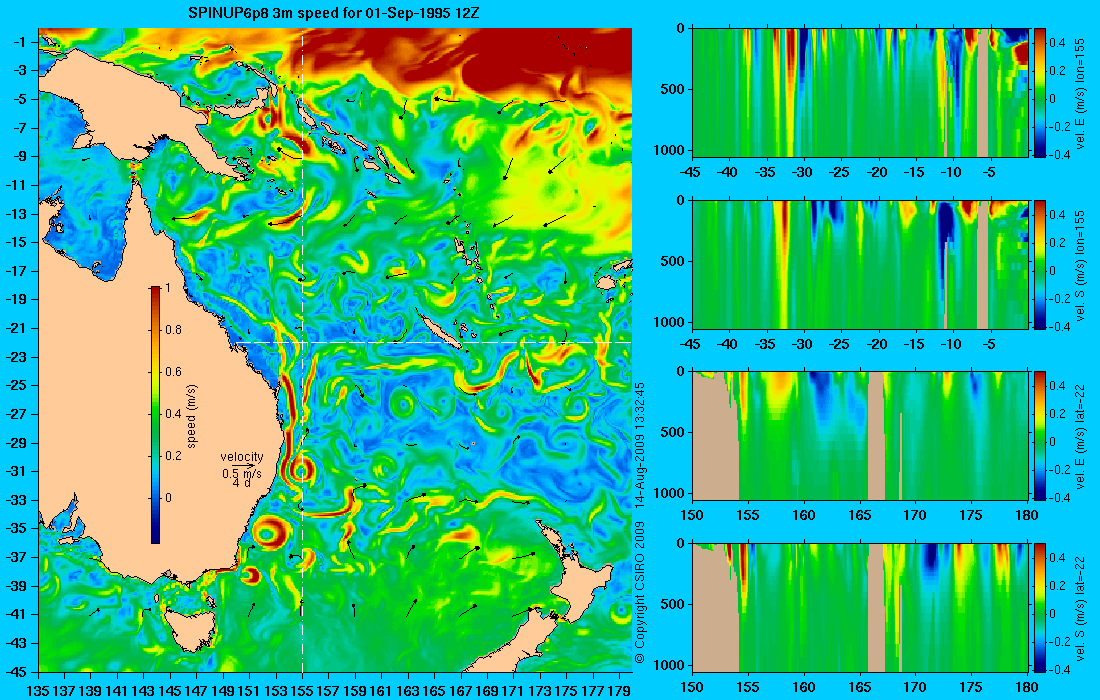Open the 'vel. S lat=-22' section plot
This screenshot has height=700, width=1100.
click(x=860, y=607)
